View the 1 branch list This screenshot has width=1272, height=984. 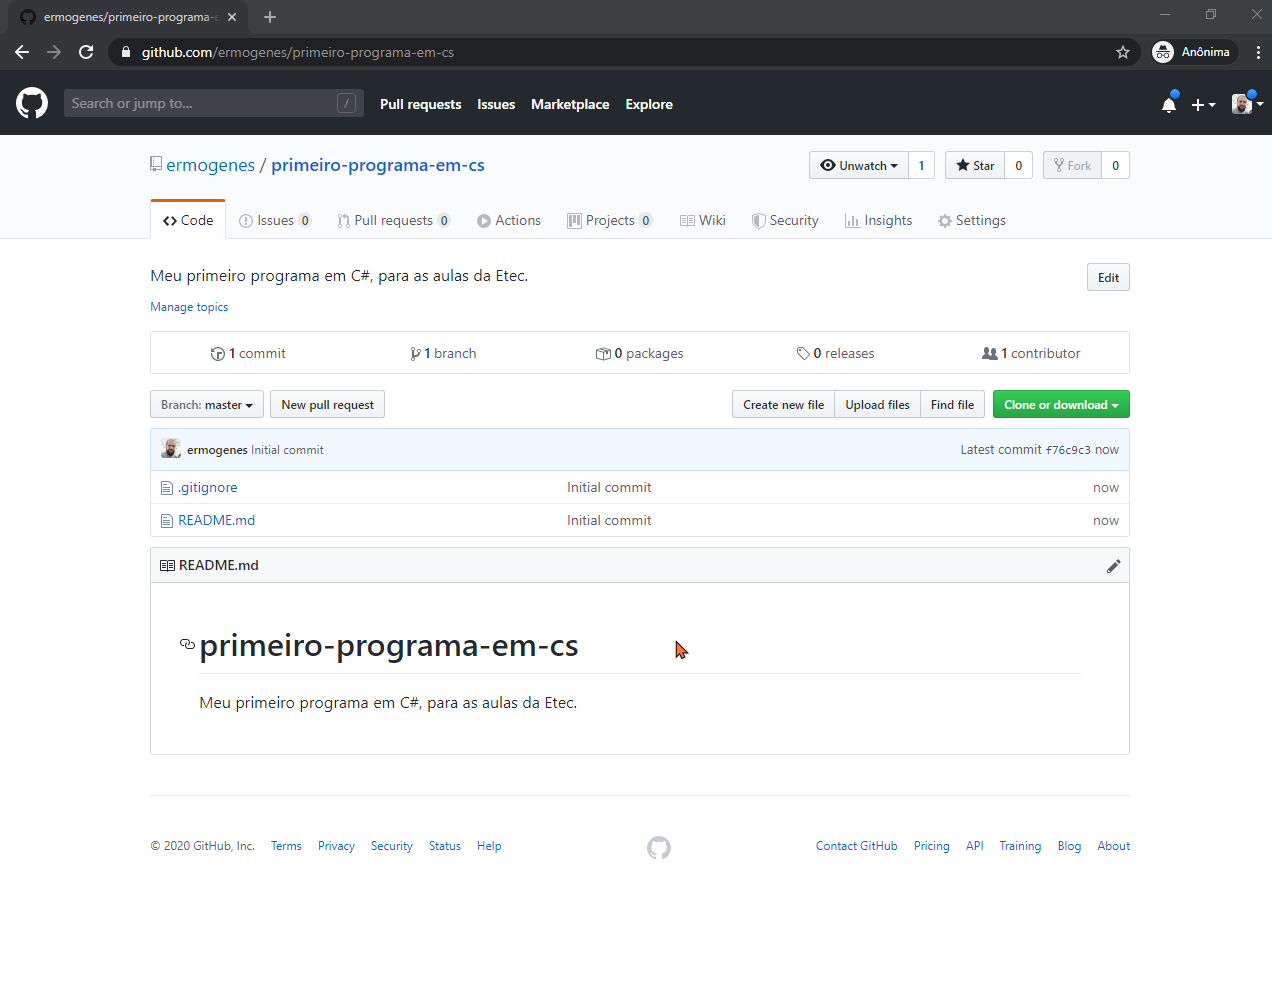(x=443, y=353)
